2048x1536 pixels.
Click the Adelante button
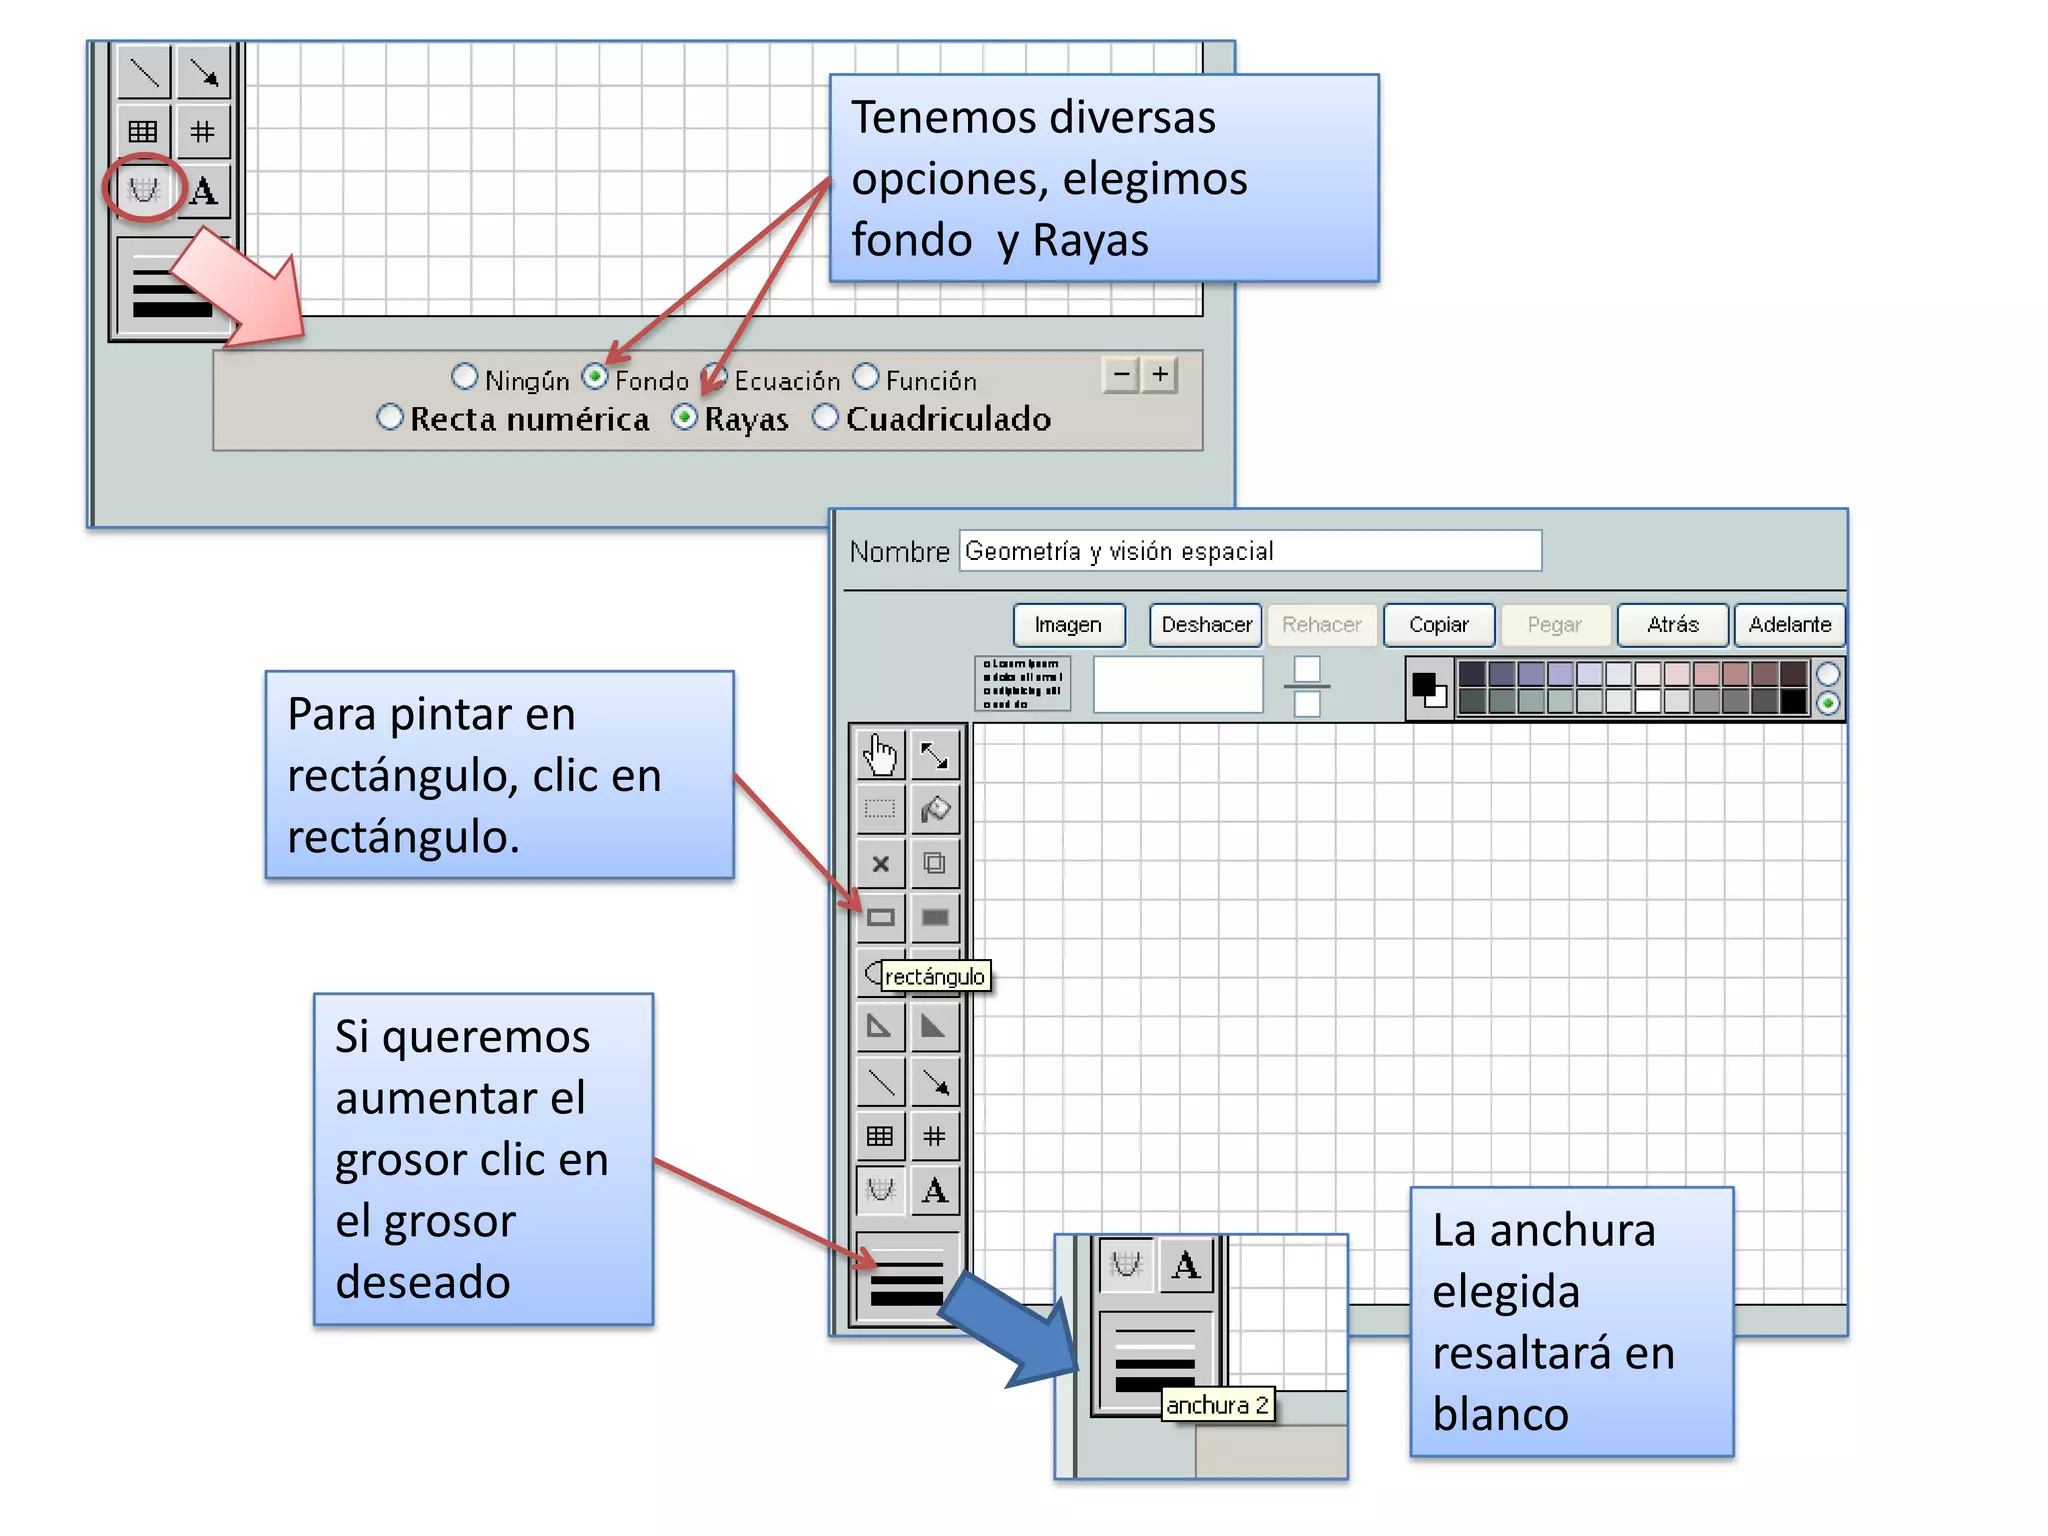click(x=1790, y=625)
